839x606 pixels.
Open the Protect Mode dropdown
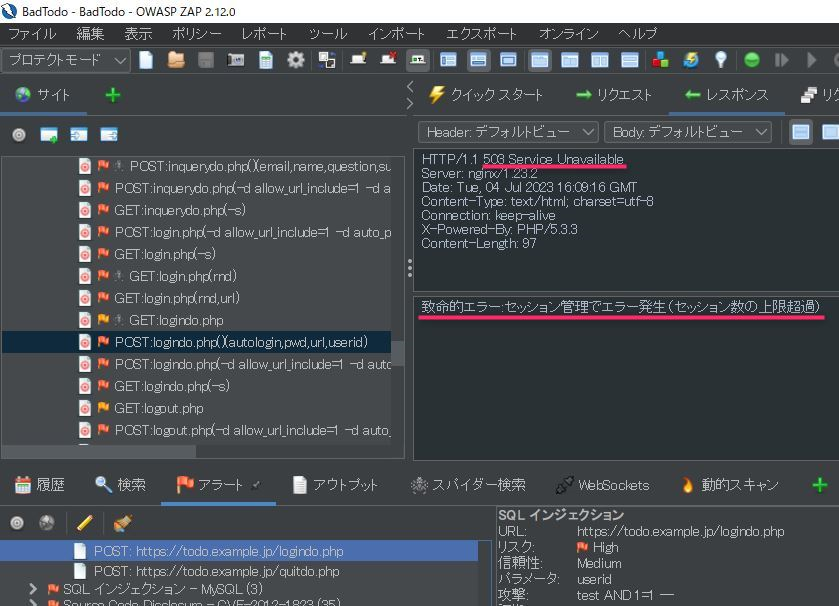pos(66,60)
